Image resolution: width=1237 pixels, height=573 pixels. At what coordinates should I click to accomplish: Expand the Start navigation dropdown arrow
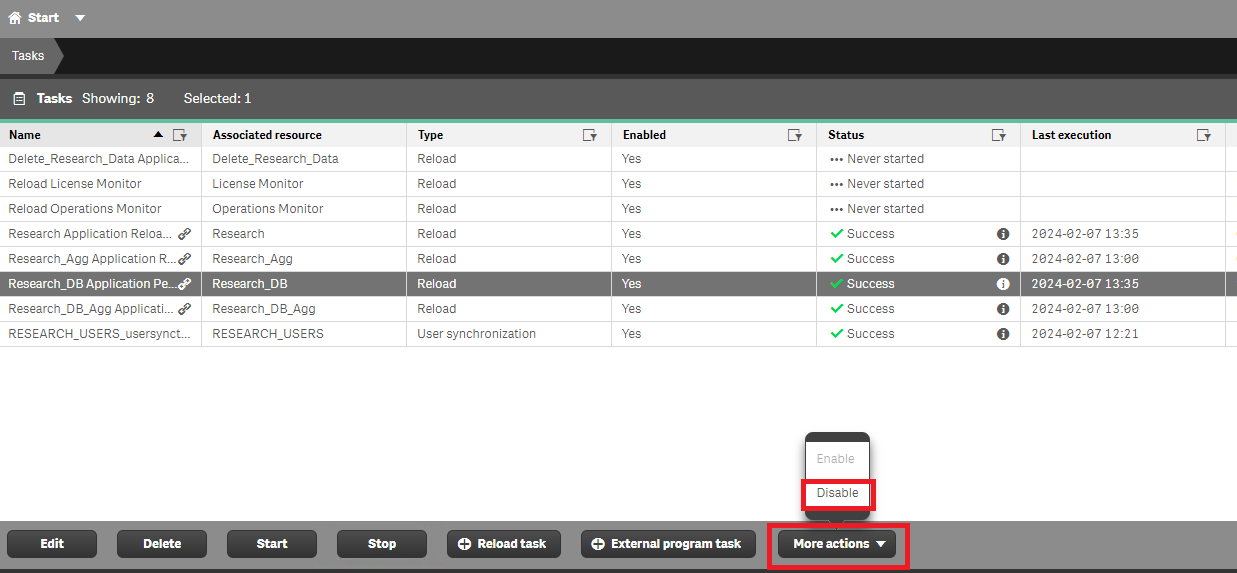[x=80, y=18]
